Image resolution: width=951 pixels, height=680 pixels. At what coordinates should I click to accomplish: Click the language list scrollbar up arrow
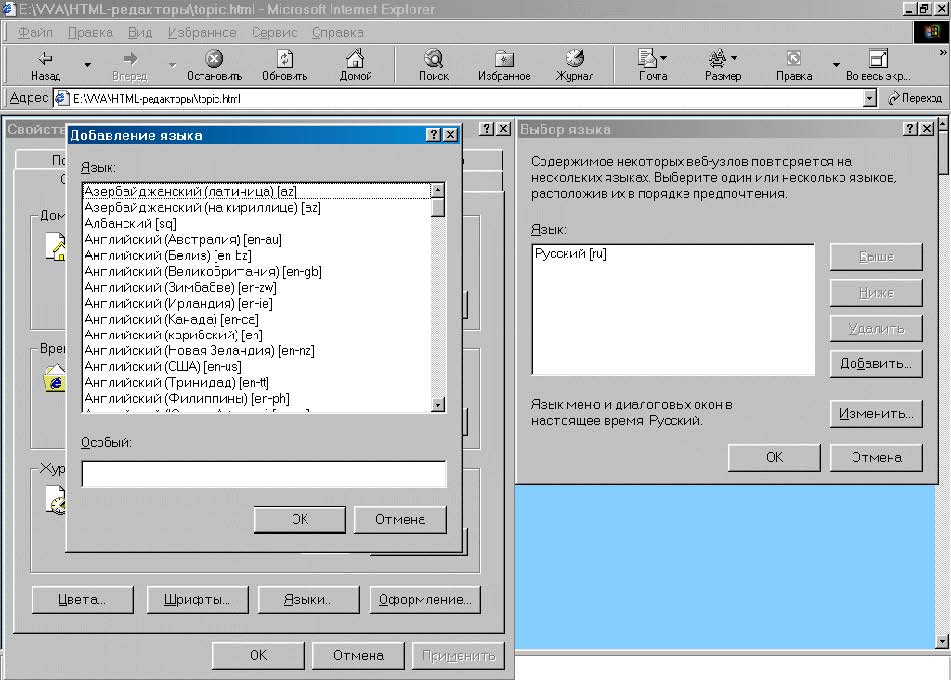(438, 190)
